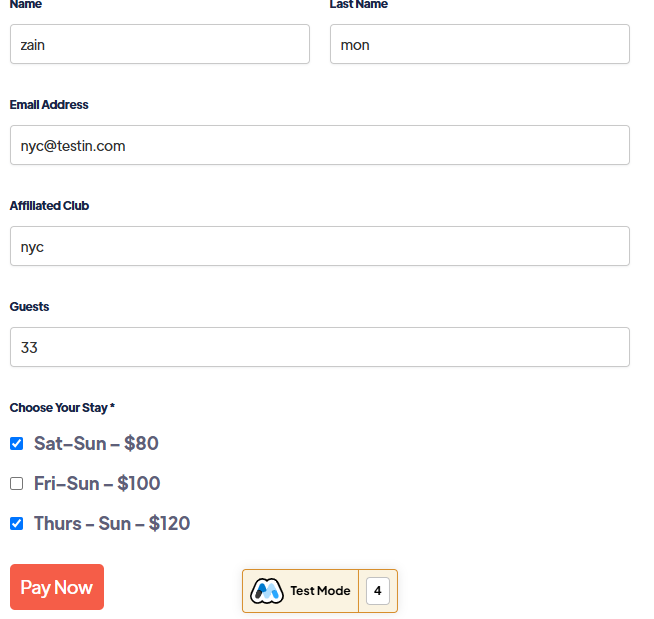654x619 pixels.
Task: Click the 'Fri–Sun – $100' option text
Action: tap(97, 483)
